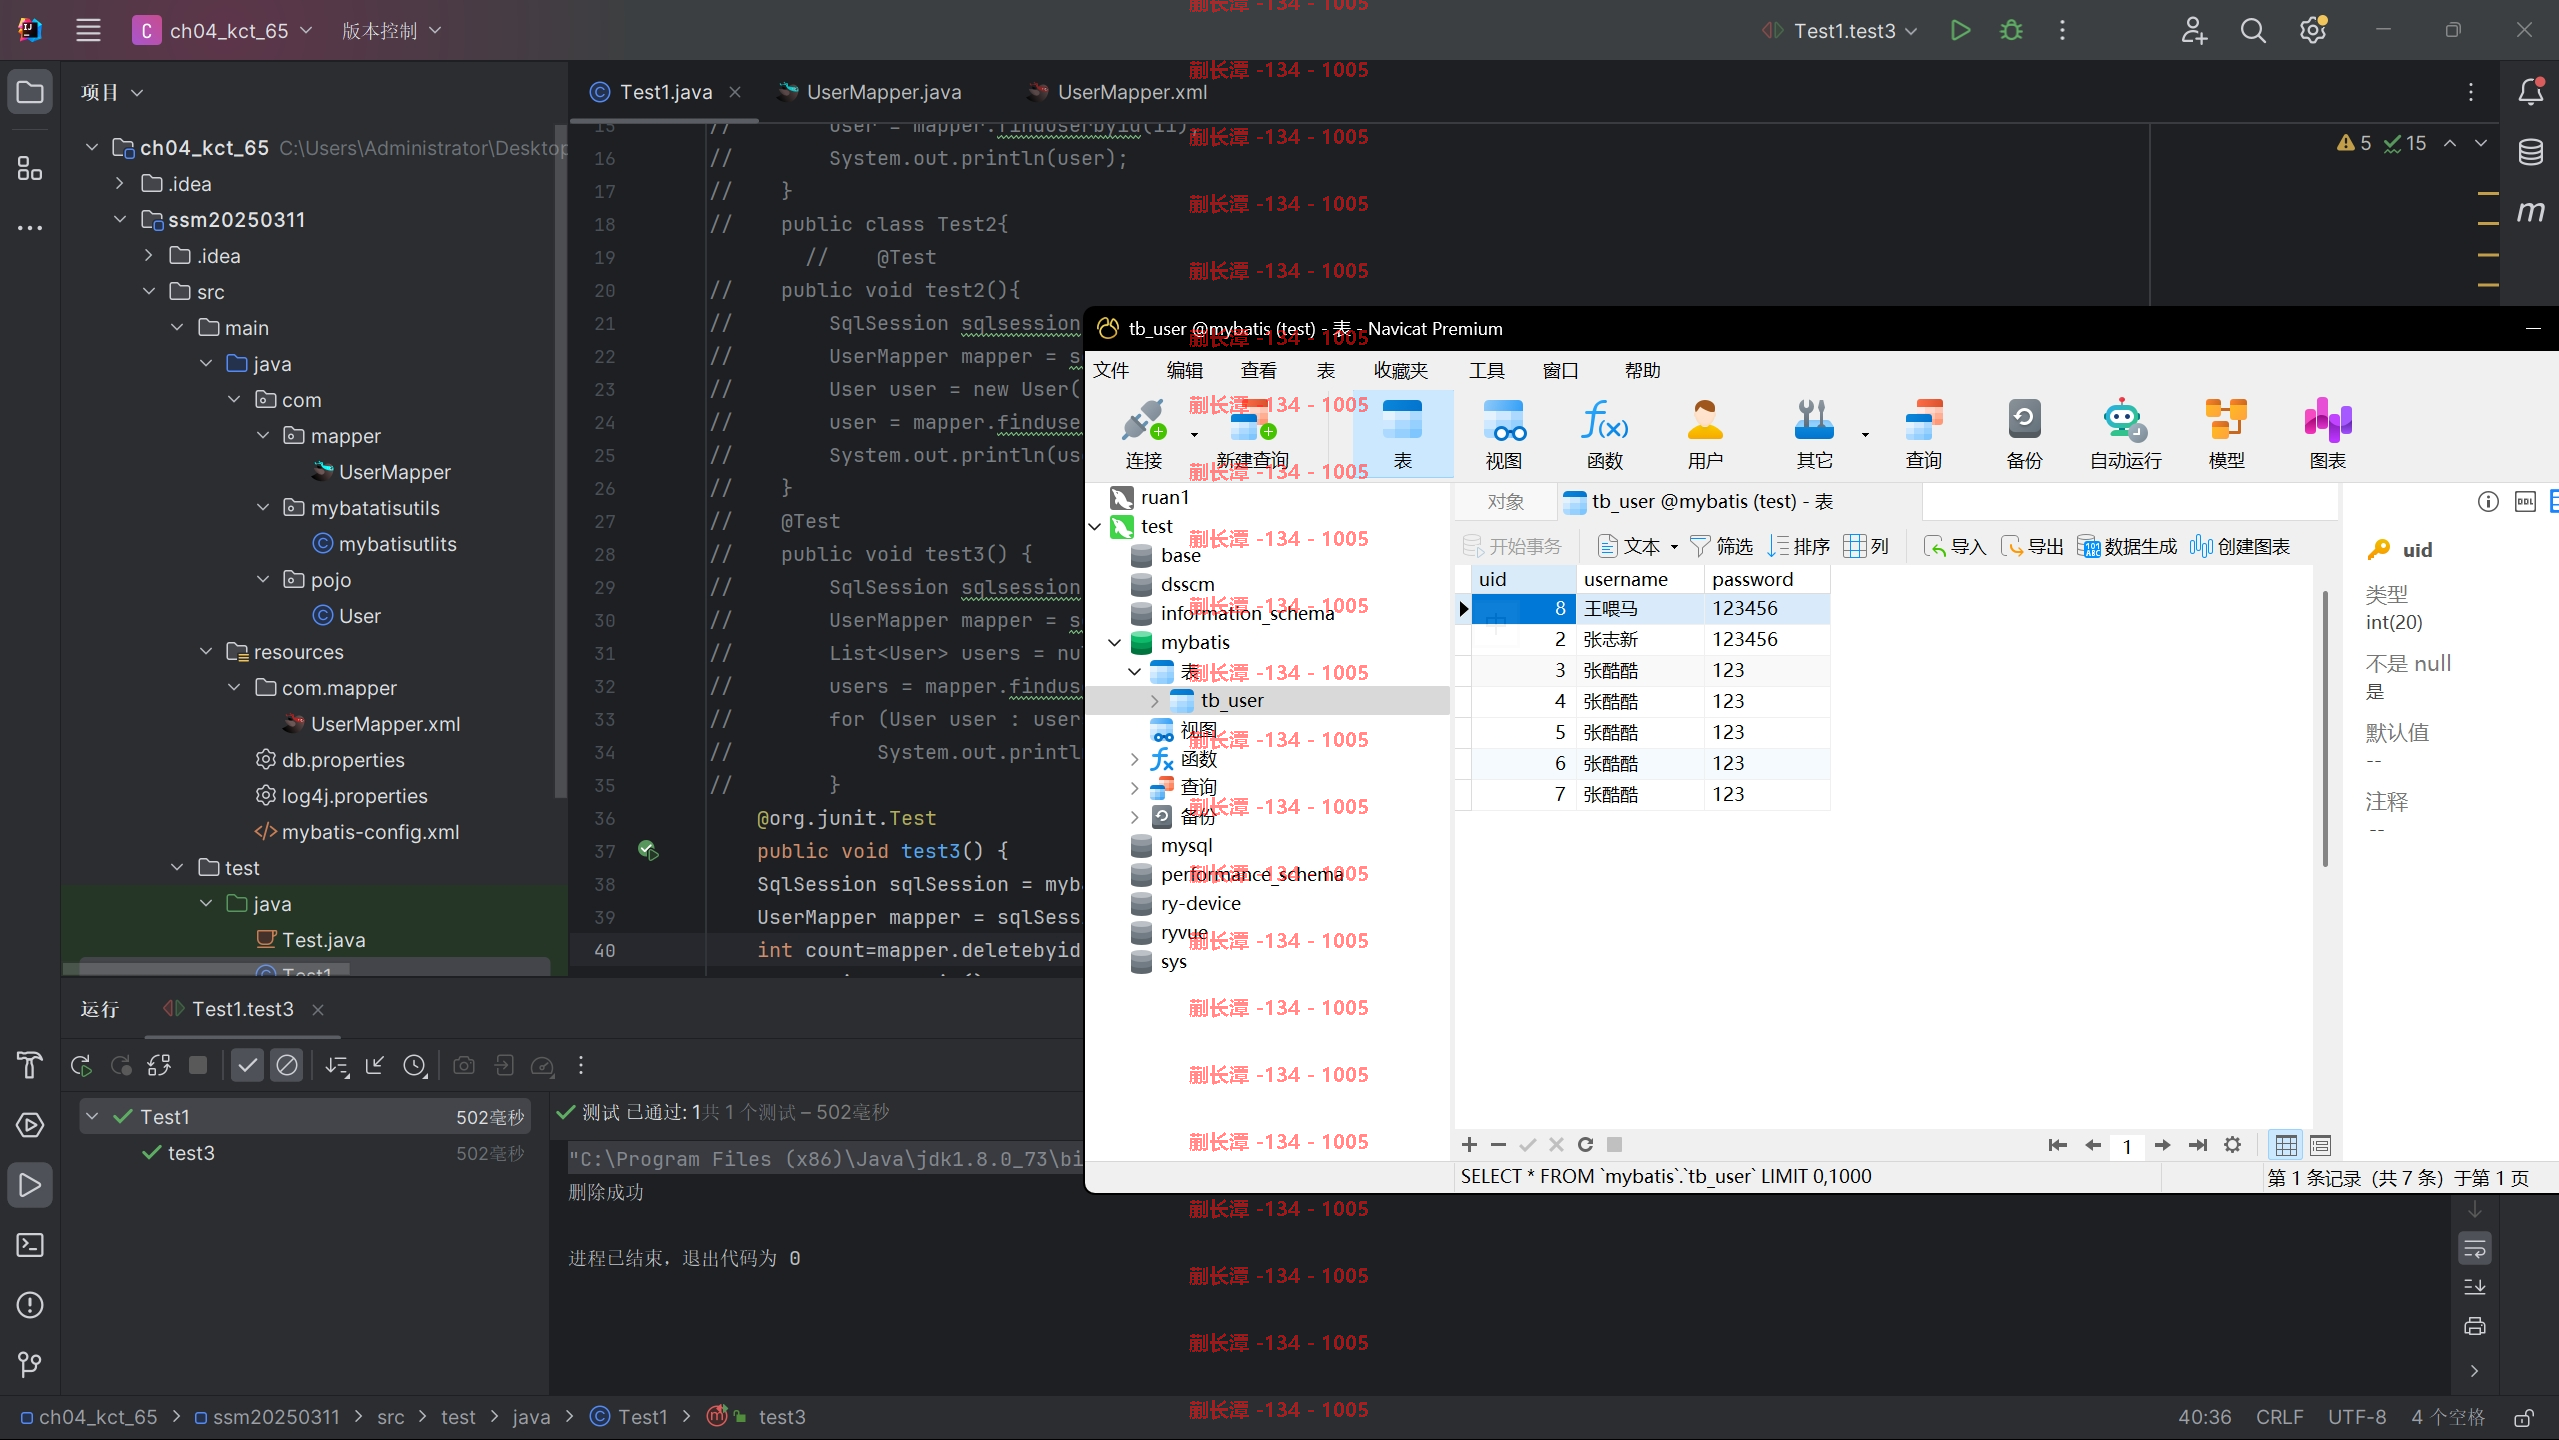Run Test1.test3 with the green play icon

coord(1960,31)
